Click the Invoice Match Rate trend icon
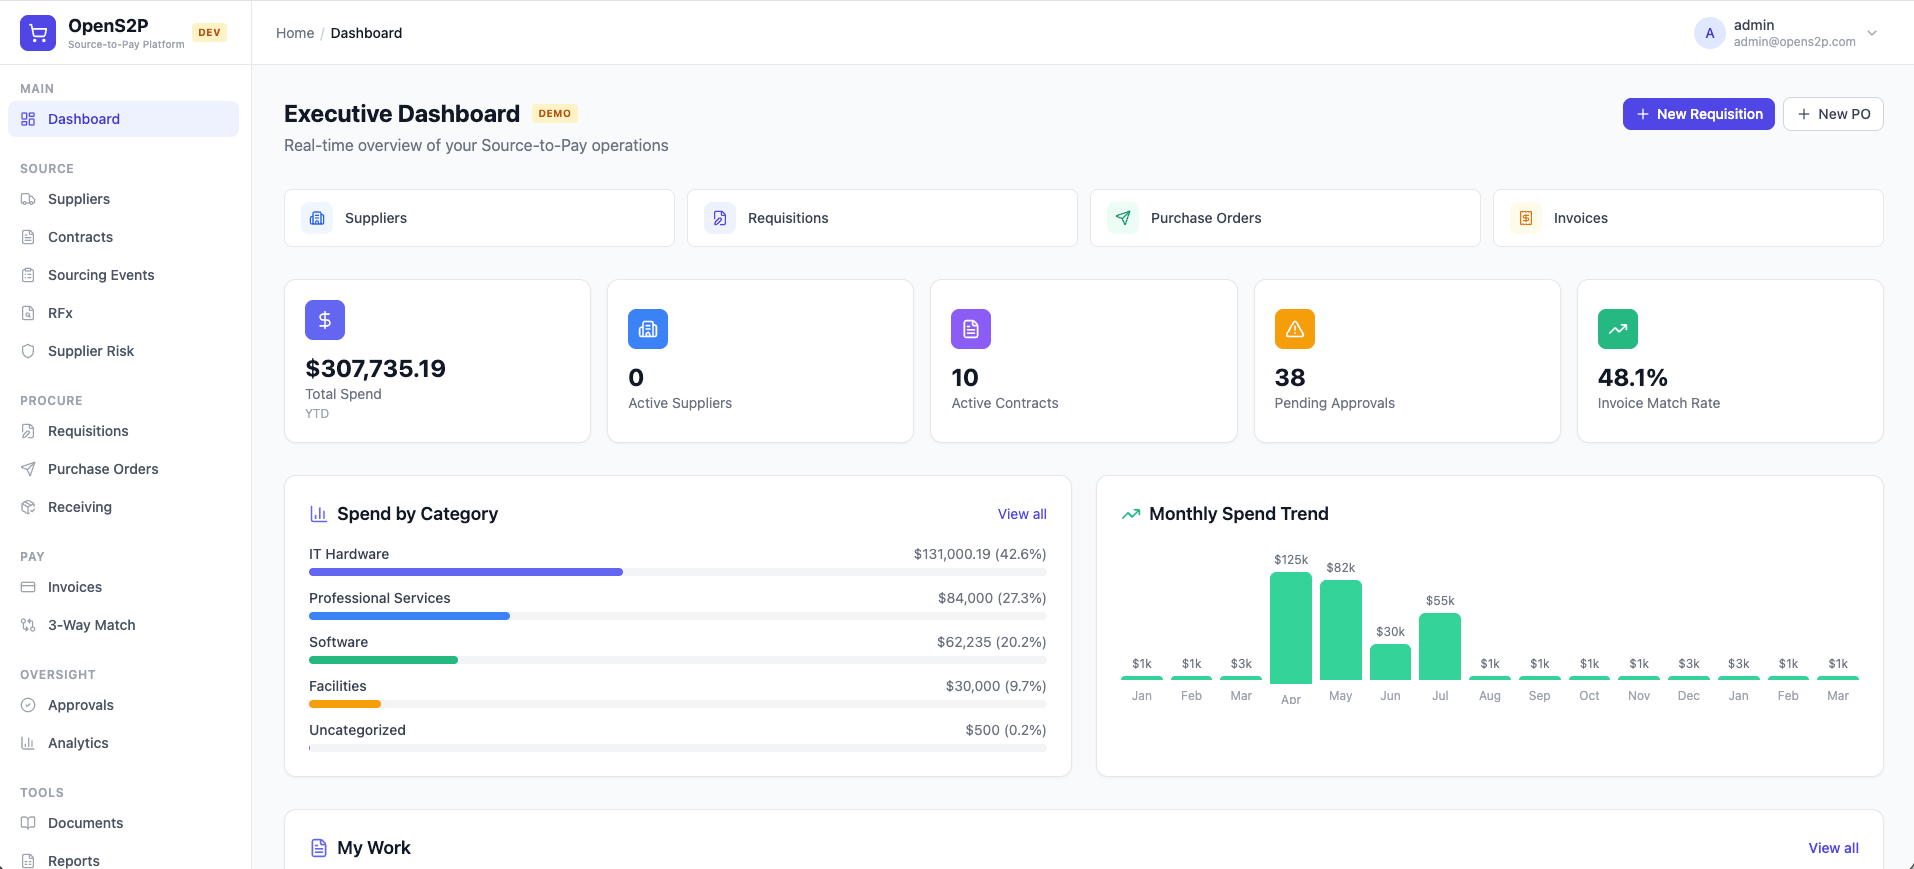Screen dimensions: 1914x869 1618,329
